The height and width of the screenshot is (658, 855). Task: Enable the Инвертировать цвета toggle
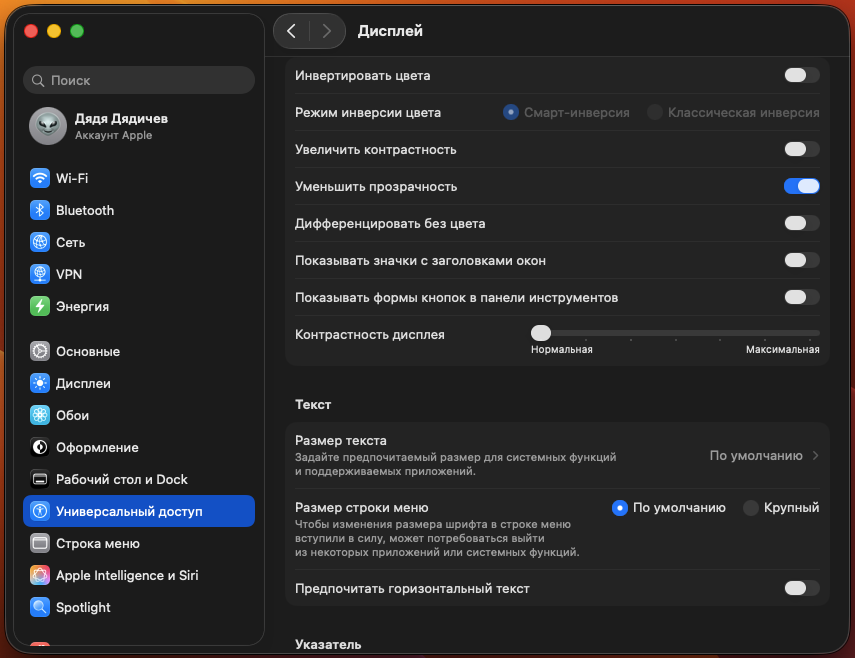pyautogui.click(x=802, y=75)
